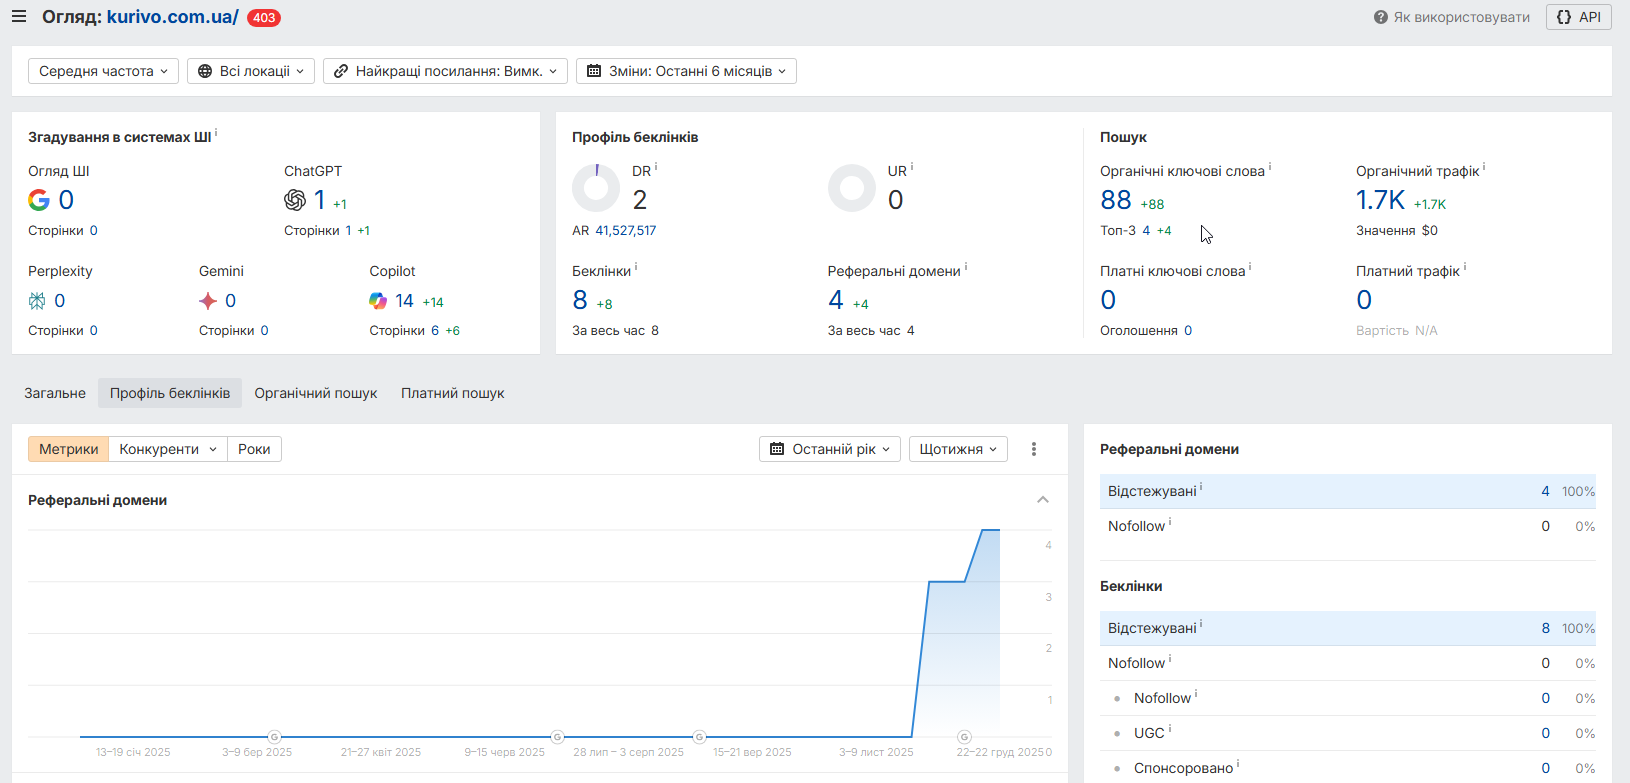Switch chart view to Роки
The image size is (1630, 783).
pos(254,449)
